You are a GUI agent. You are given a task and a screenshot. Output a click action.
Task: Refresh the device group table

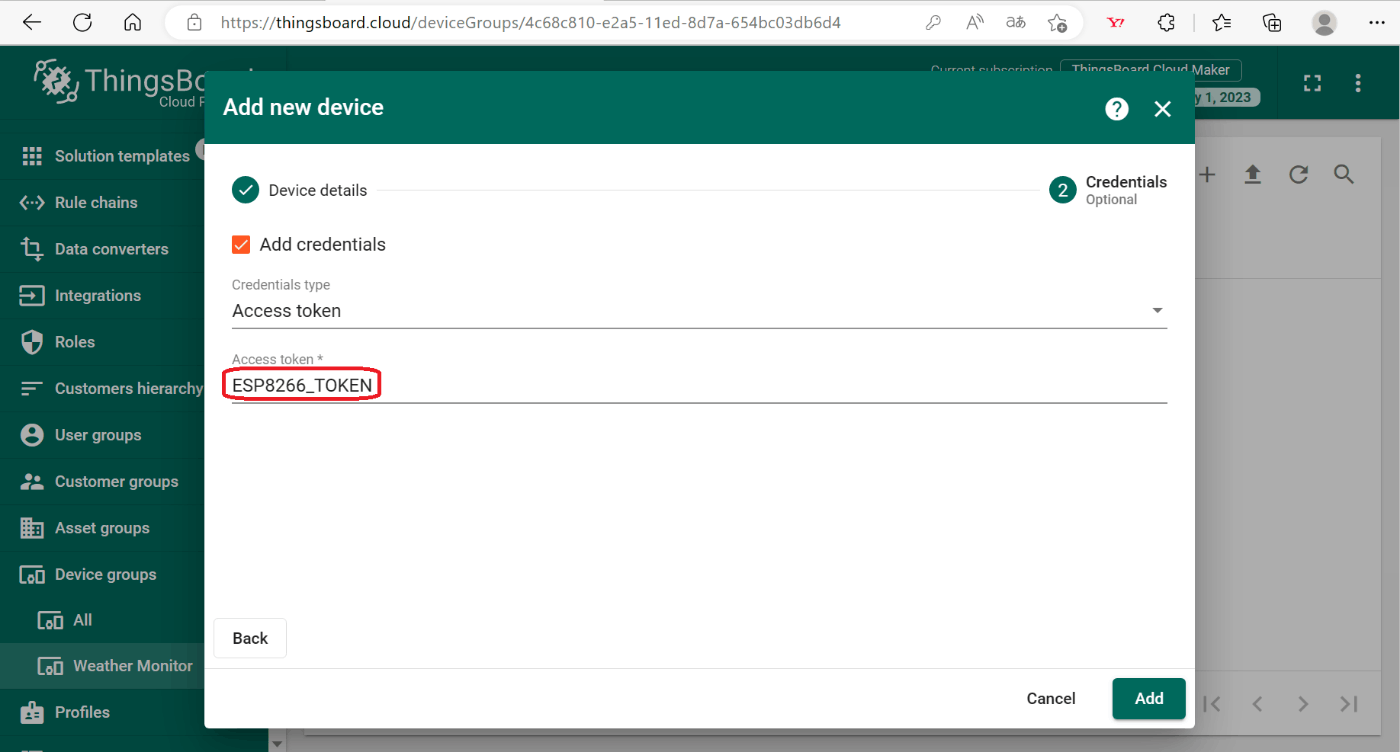(x=1298, y=175)
